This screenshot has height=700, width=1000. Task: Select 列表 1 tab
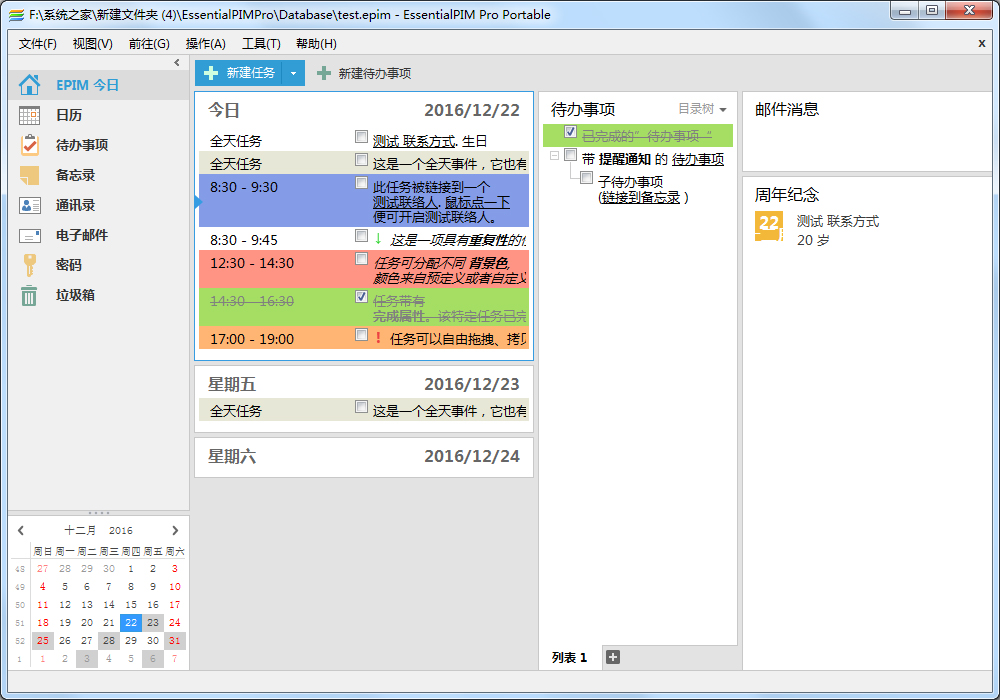(570, 657)
